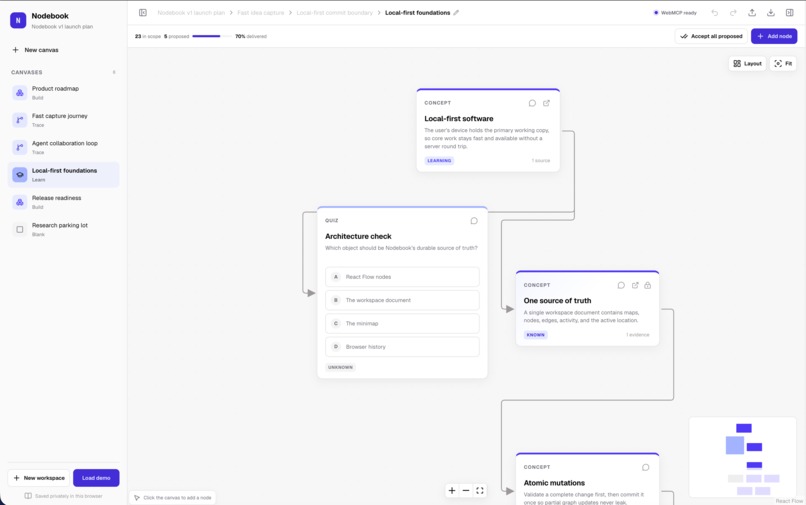
Task: Click the Local-first foundations learn icon
Action: click(x=20, y=175)
